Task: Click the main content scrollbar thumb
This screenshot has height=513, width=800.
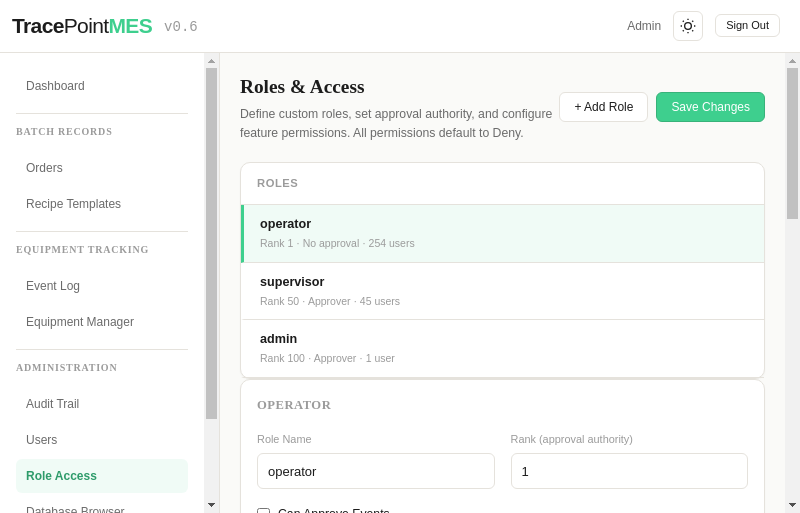Action: pyautogui.click(x=792, y=143)
